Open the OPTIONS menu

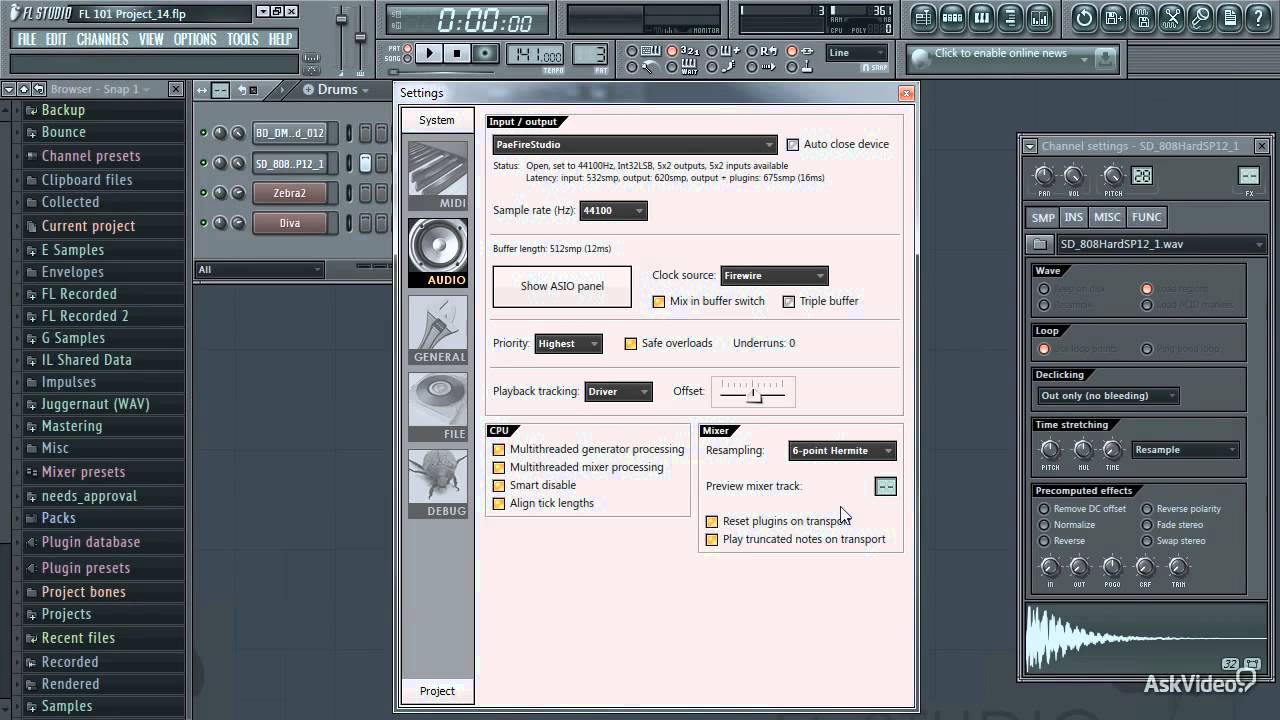pos(195,39)
